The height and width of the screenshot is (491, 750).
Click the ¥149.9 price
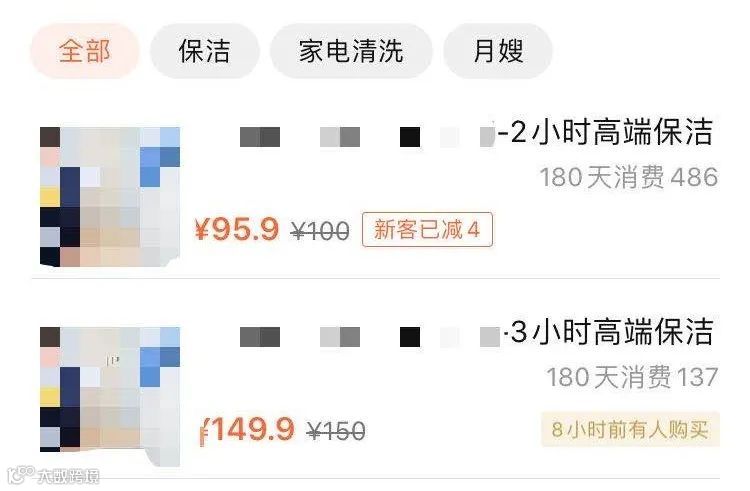coord(247,429)
